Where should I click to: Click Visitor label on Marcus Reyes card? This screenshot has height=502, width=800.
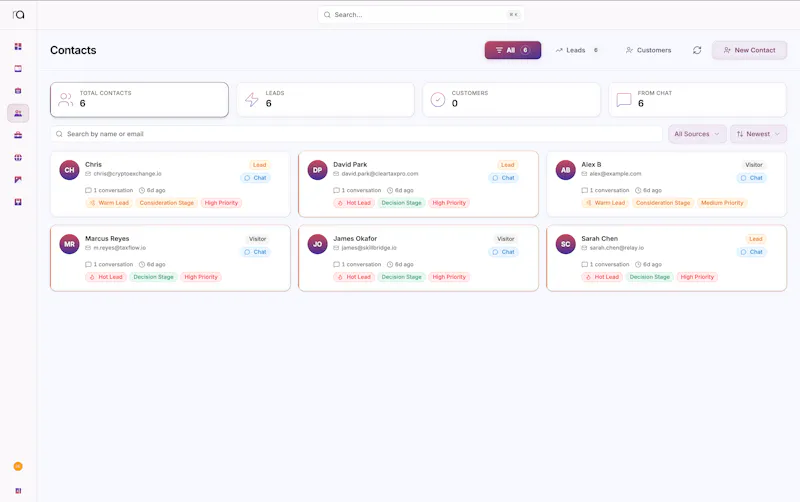pos(258,239)
